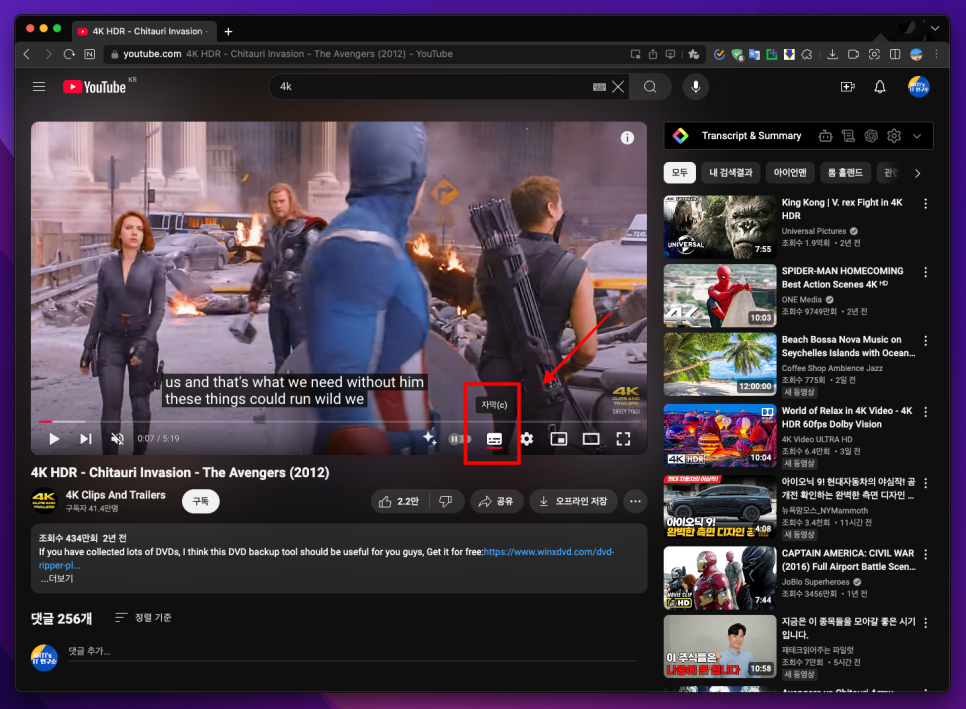Image resolution: width=966 pixels, height=709 pixels.
Task: Play the video
Action: (x=54, y=439)
